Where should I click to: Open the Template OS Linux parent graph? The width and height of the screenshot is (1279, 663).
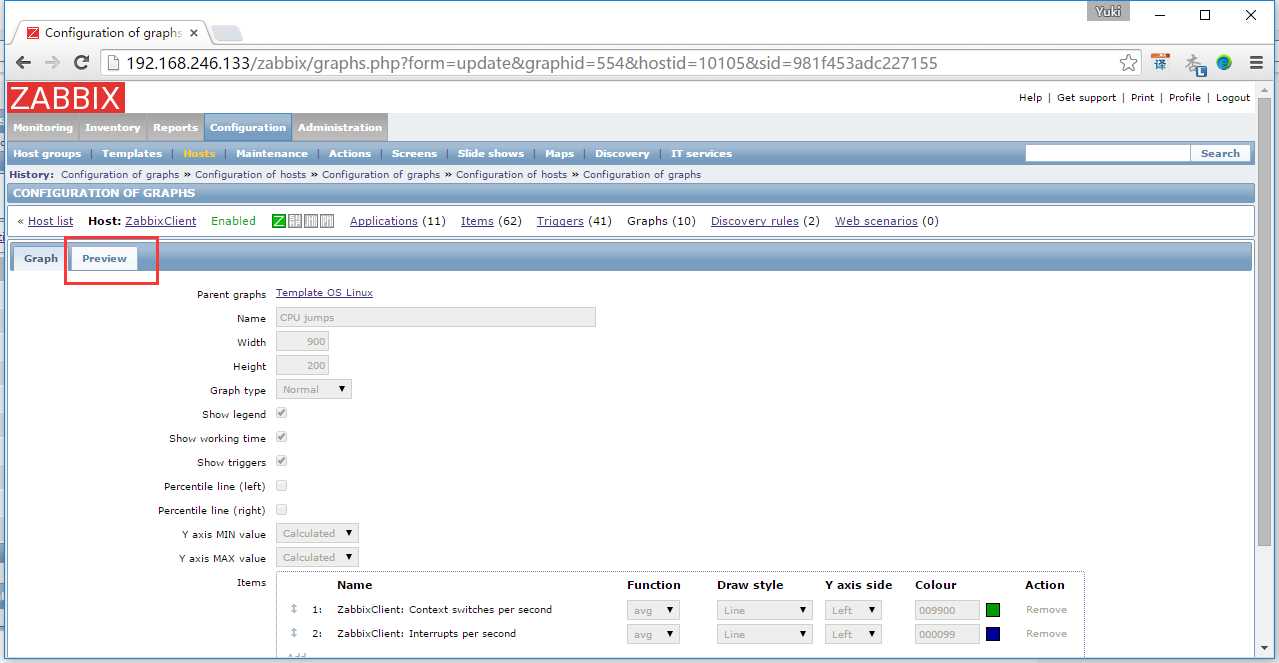324,293
